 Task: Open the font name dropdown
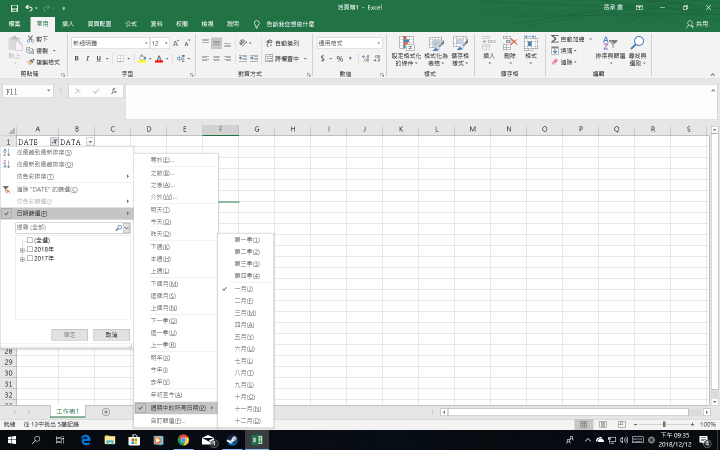pos(146,43)
